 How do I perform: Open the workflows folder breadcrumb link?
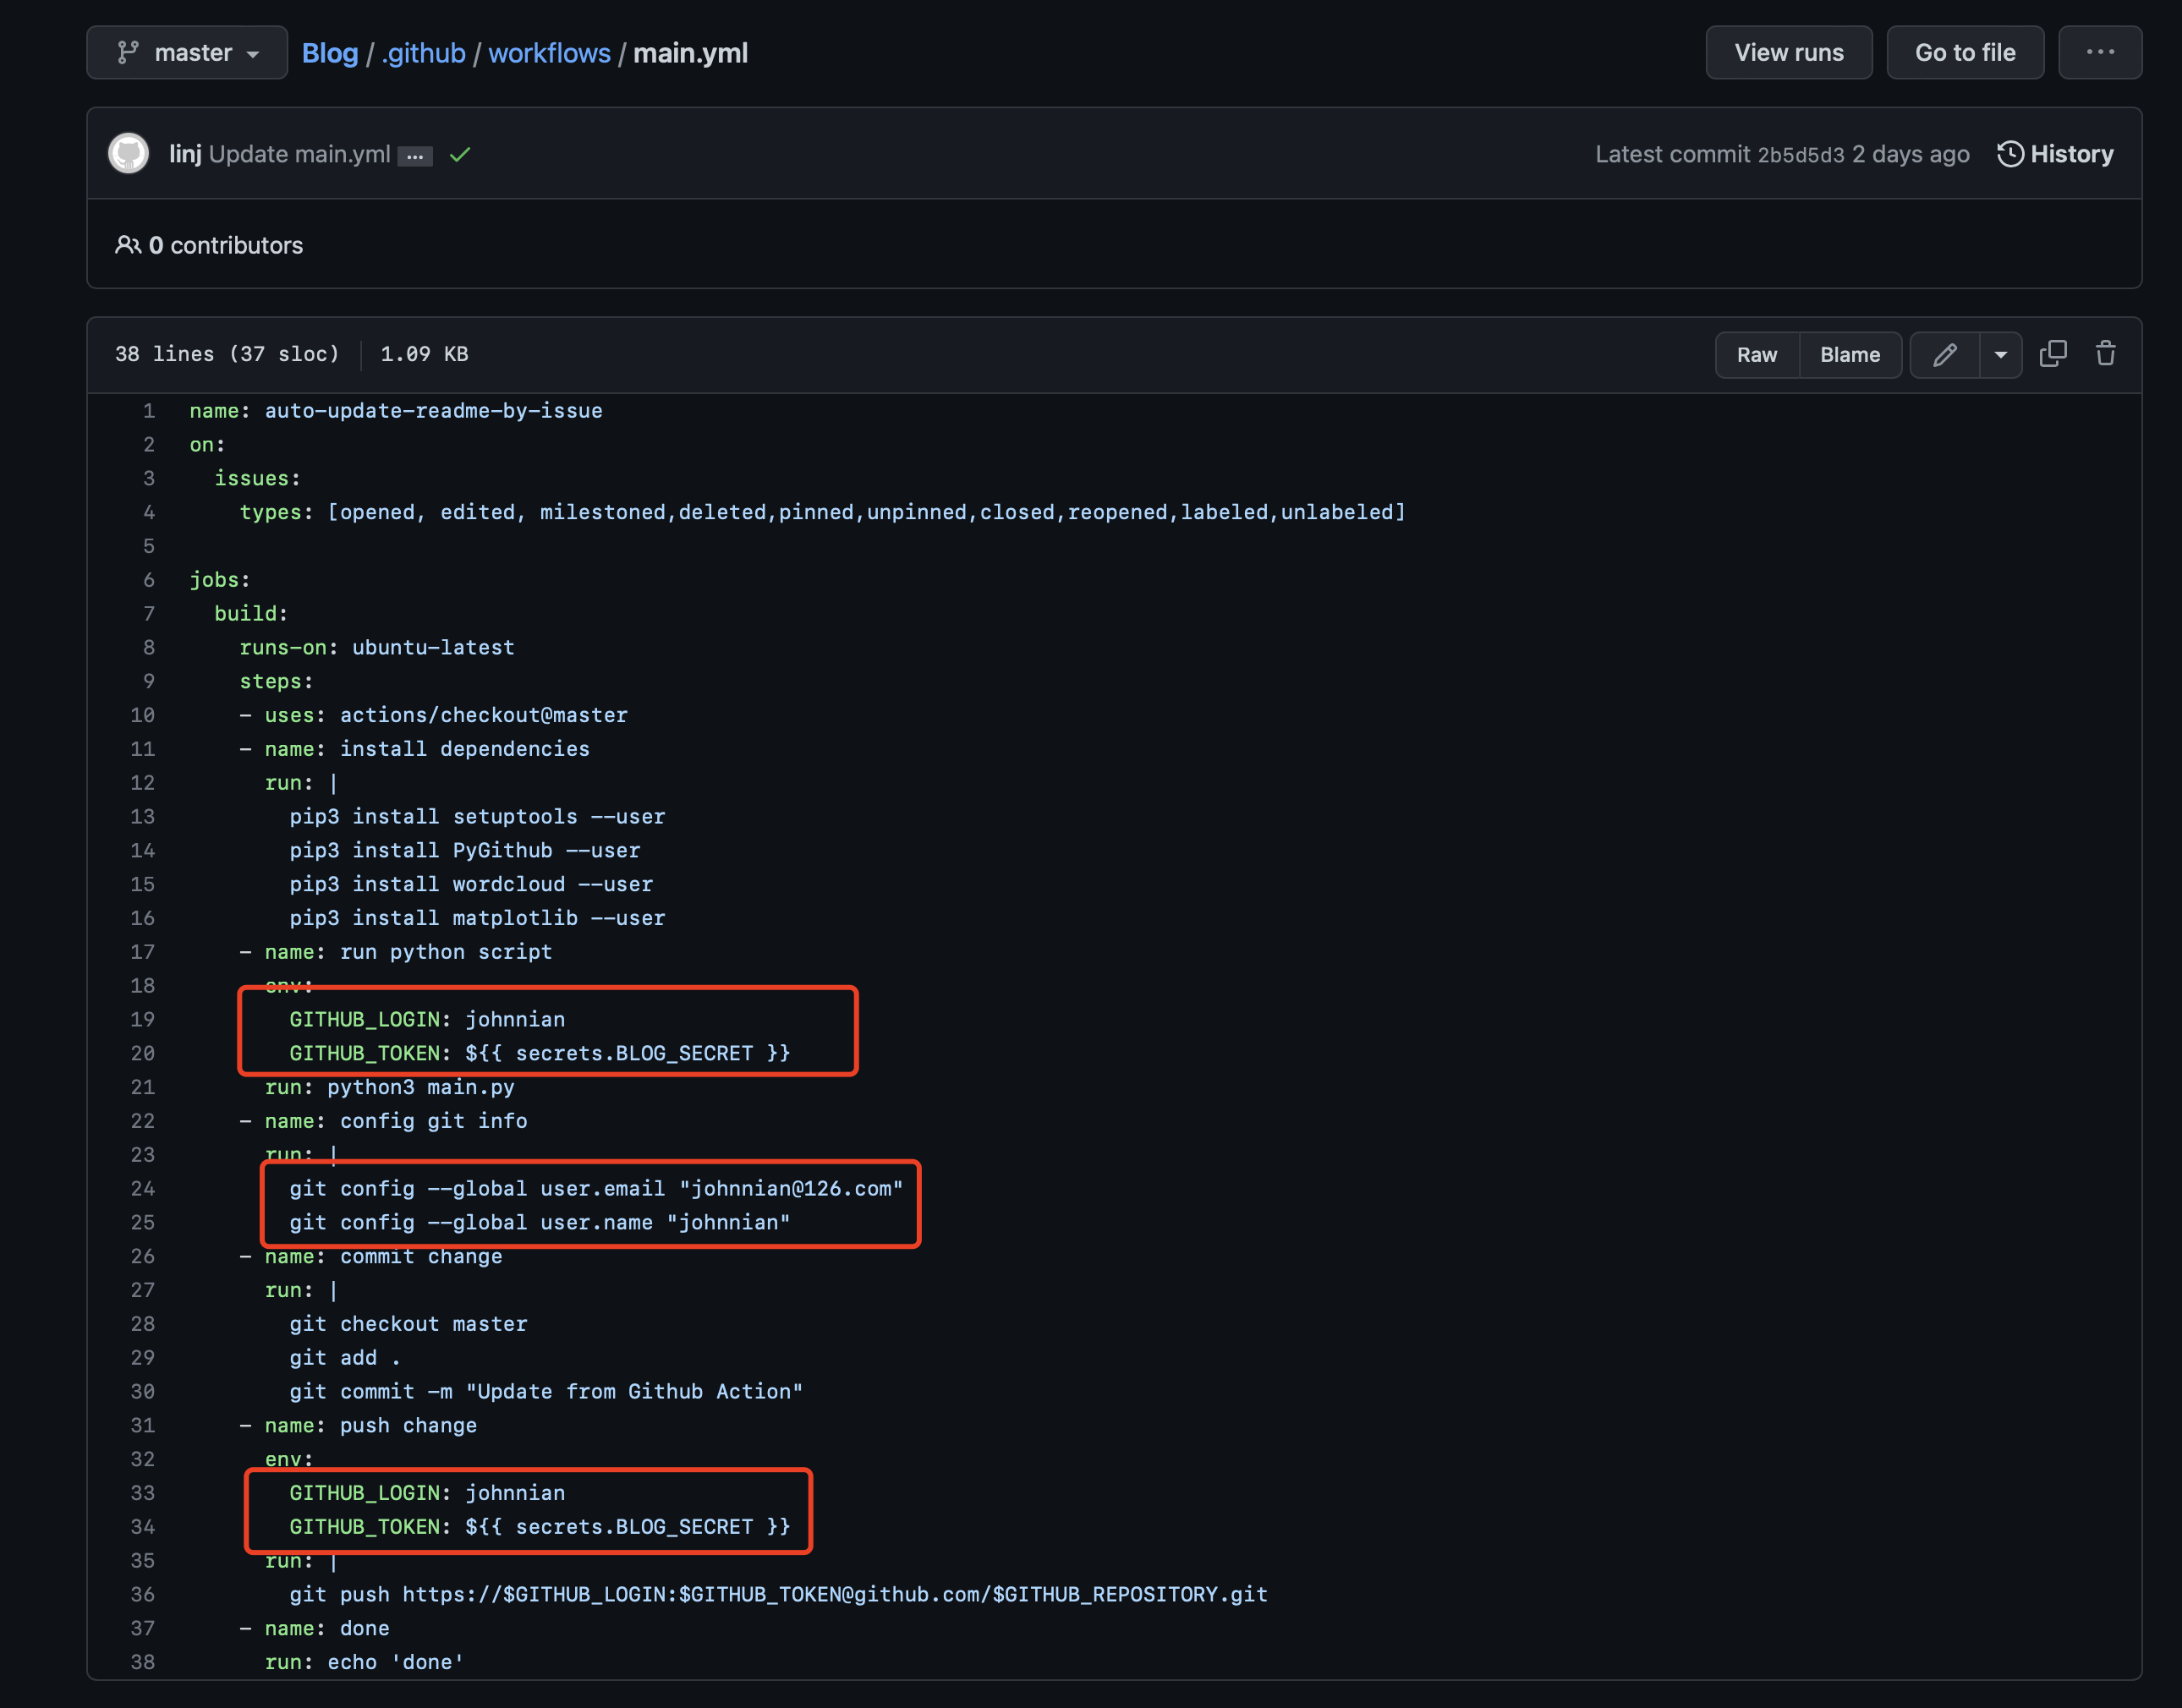[x=549, y=52]
